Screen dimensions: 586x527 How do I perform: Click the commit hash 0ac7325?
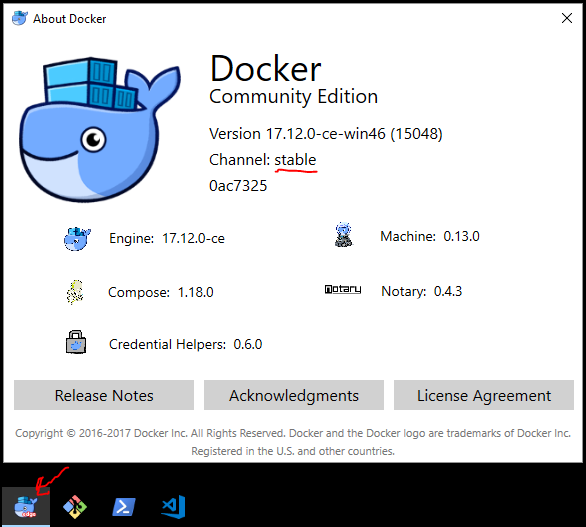click(238, 186)
